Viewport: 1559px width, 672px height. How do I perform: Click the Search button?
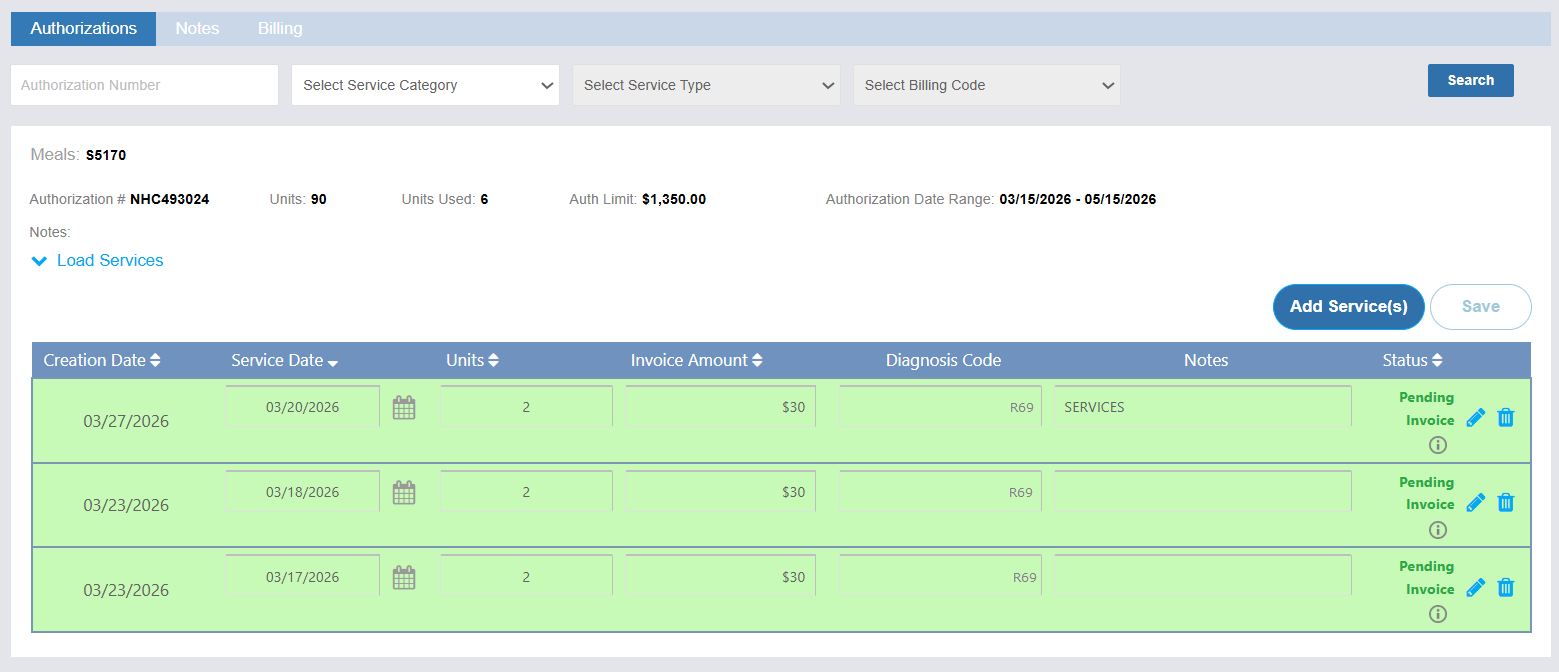pos(1470,80)
